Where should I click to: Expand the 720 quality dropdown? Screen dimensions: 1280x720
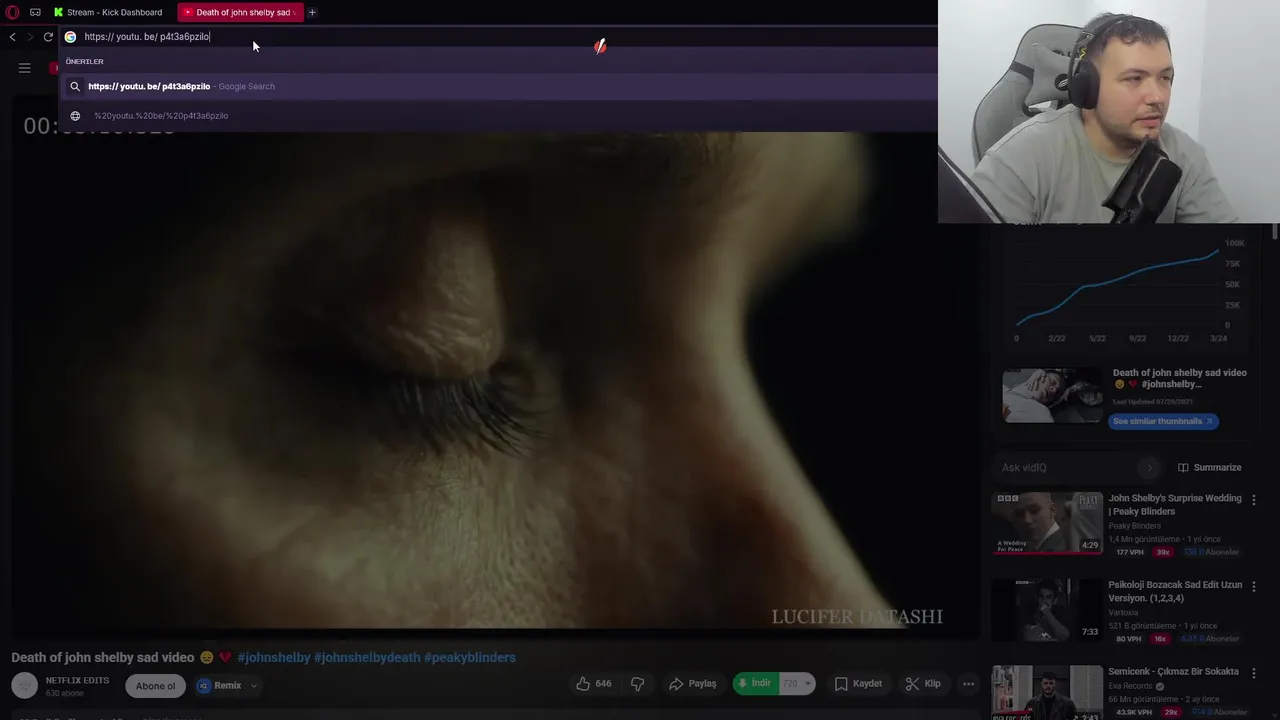pos(797,684)
